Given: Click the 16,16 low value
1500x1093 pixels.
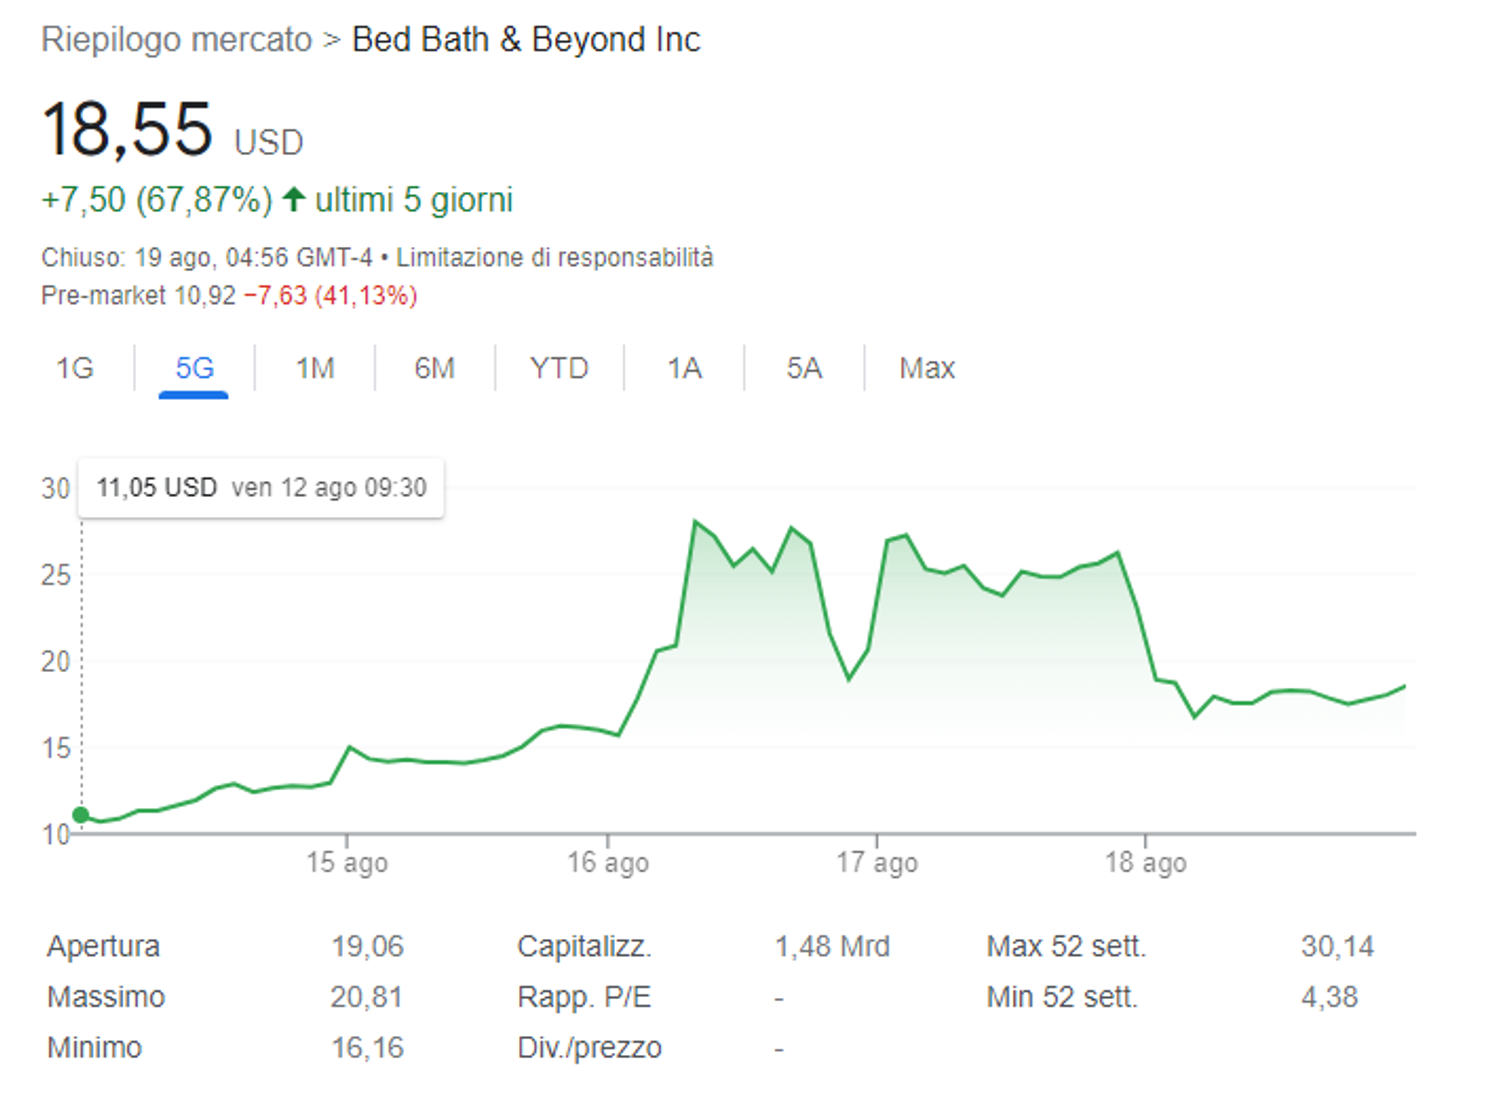Looking at the screenshot, I should pyautogui.click(x=368, y=1048).
